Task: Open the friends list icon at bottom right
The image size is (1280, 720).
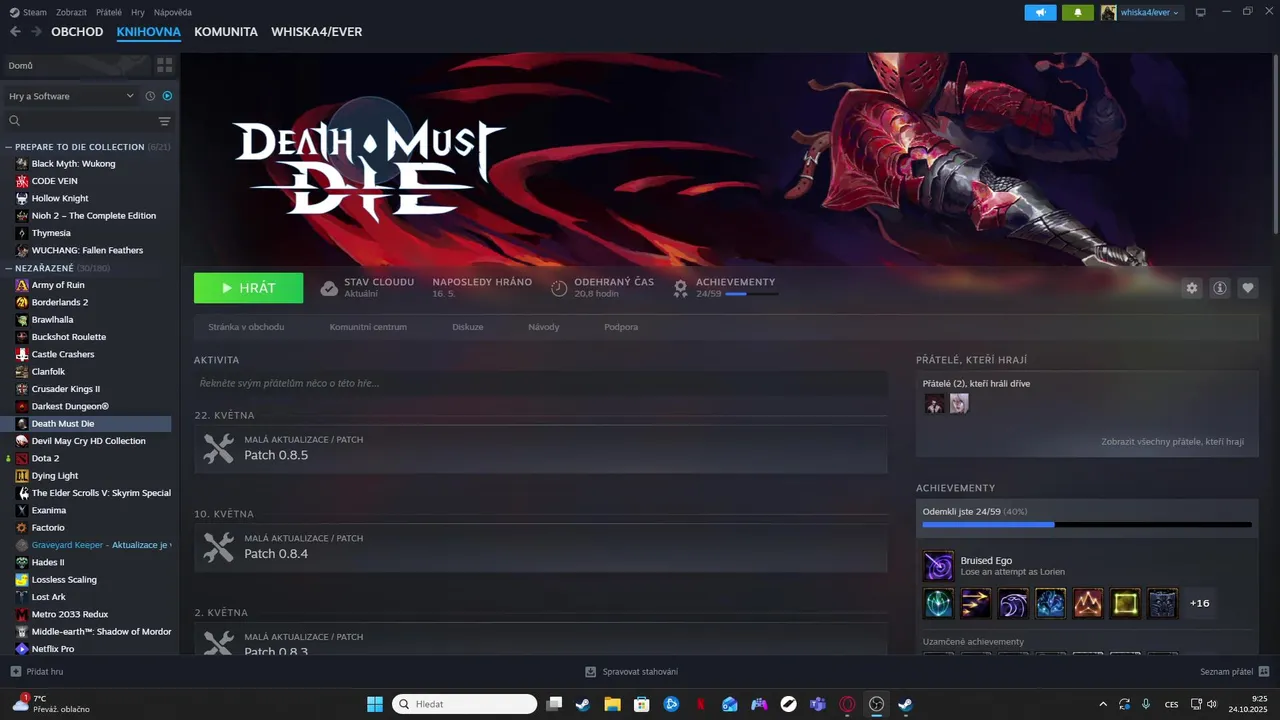Action: (1264, 671)
